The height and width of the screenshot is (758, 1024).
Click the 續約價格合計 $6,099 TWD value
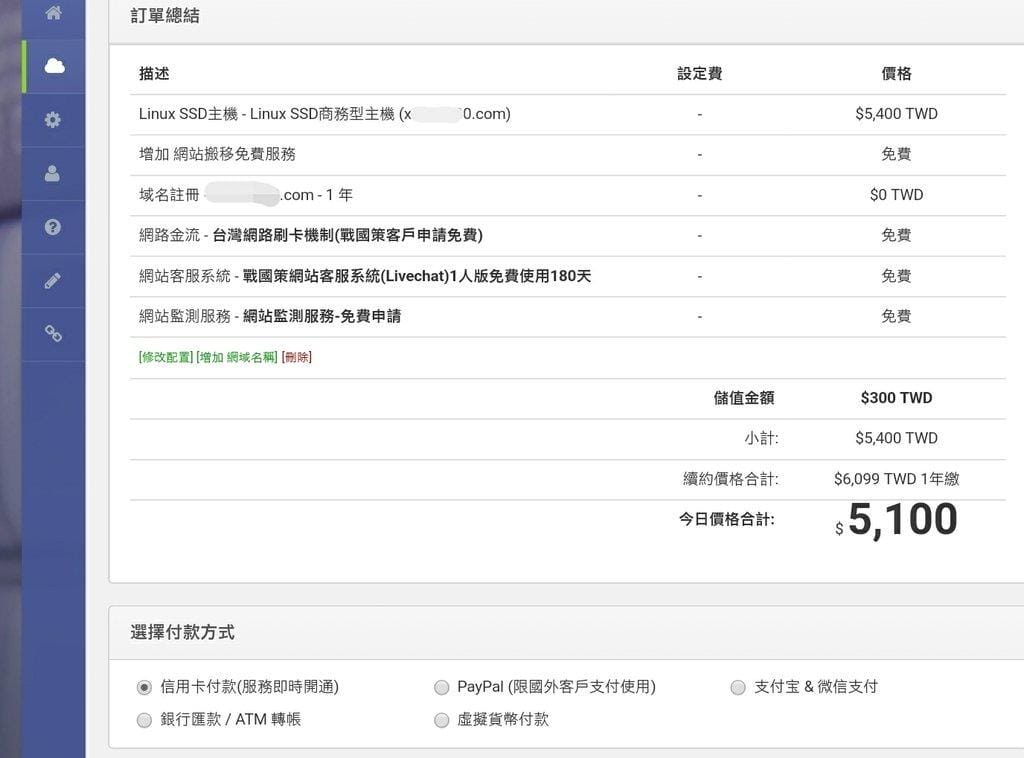point(896,479)
